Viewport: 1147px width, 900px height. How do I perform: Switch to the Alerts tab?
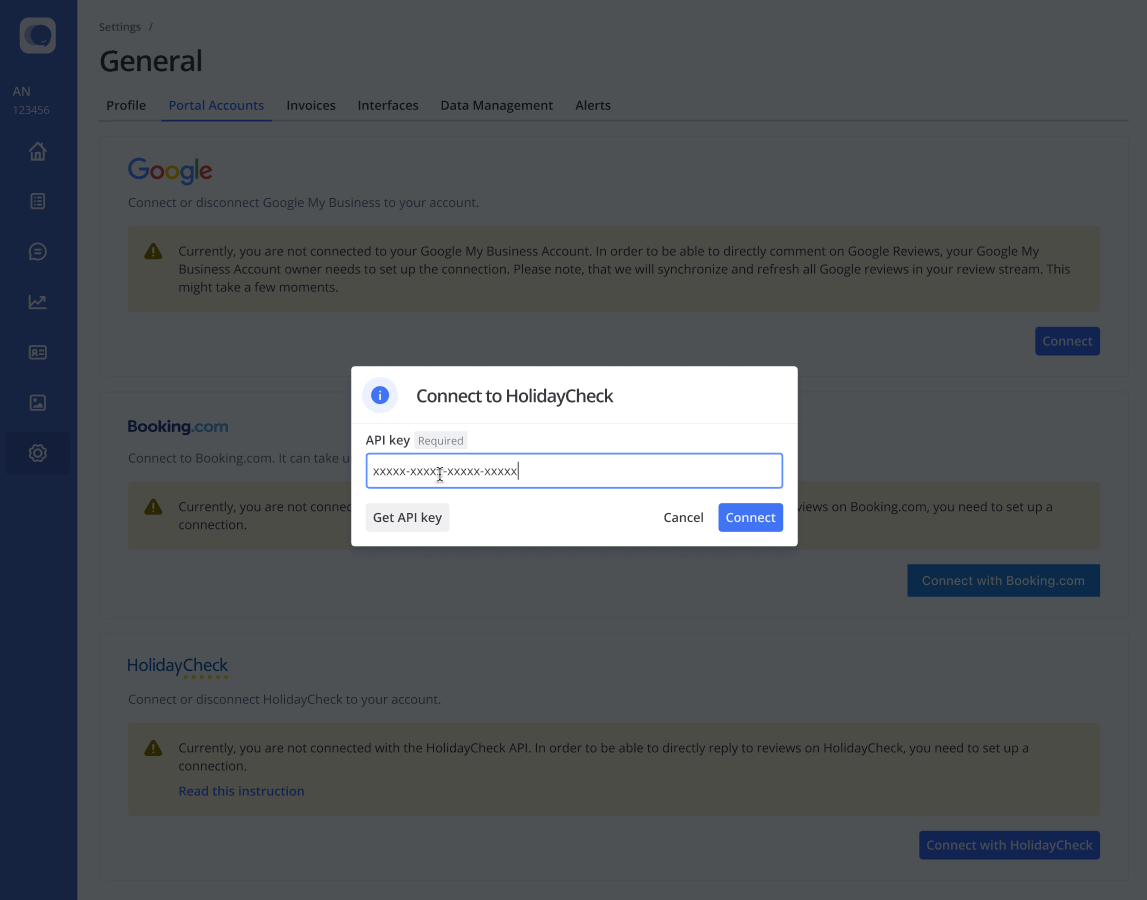tap(593, 105)
